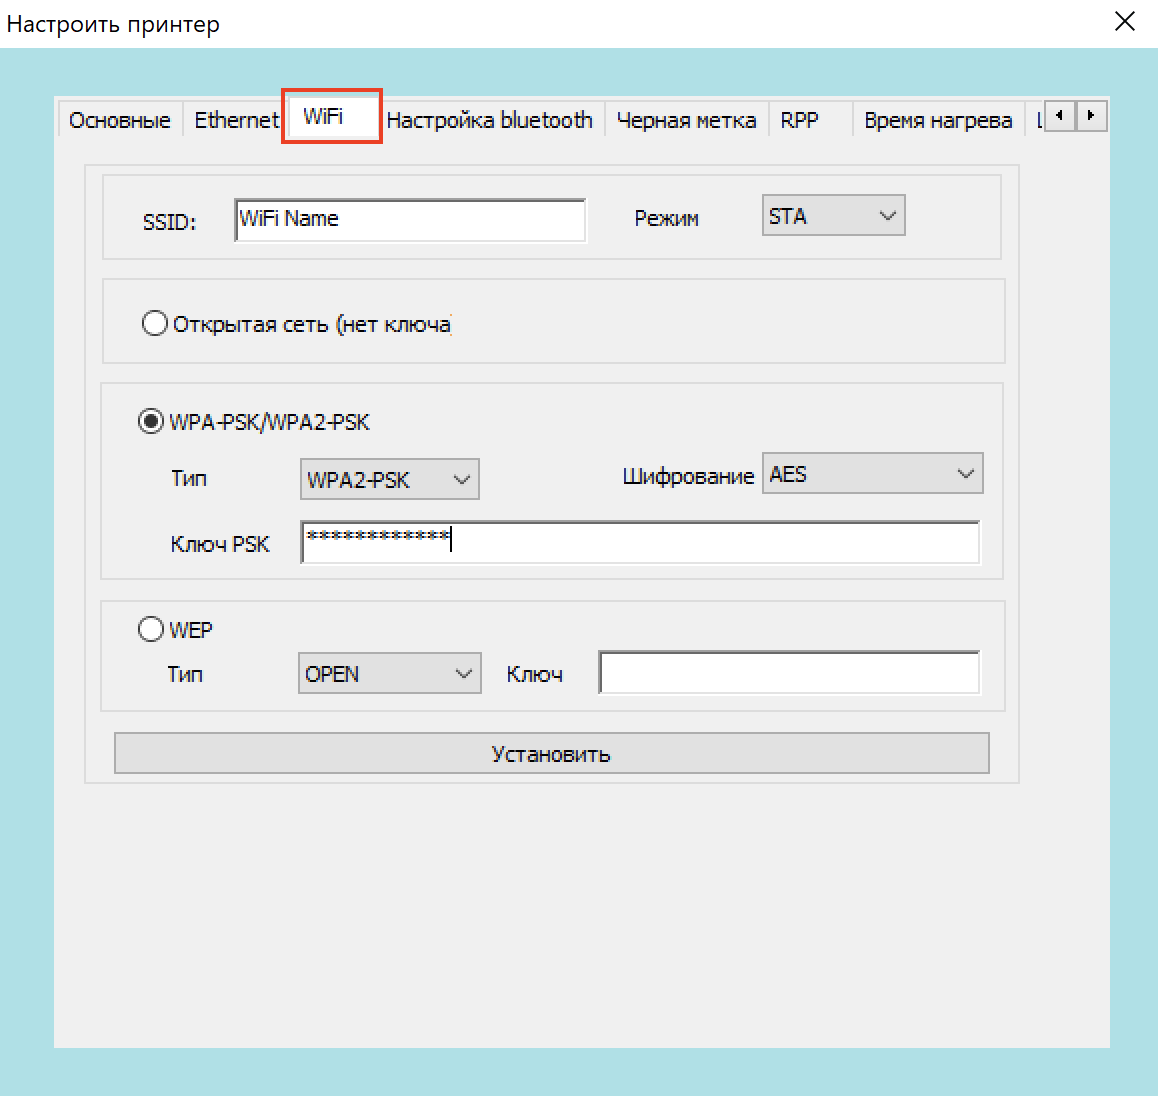The width and height of the screenshot is (1158, 1096).
Task: Expand the WEP type OPEN dropdown
Action: click(389, 673)
